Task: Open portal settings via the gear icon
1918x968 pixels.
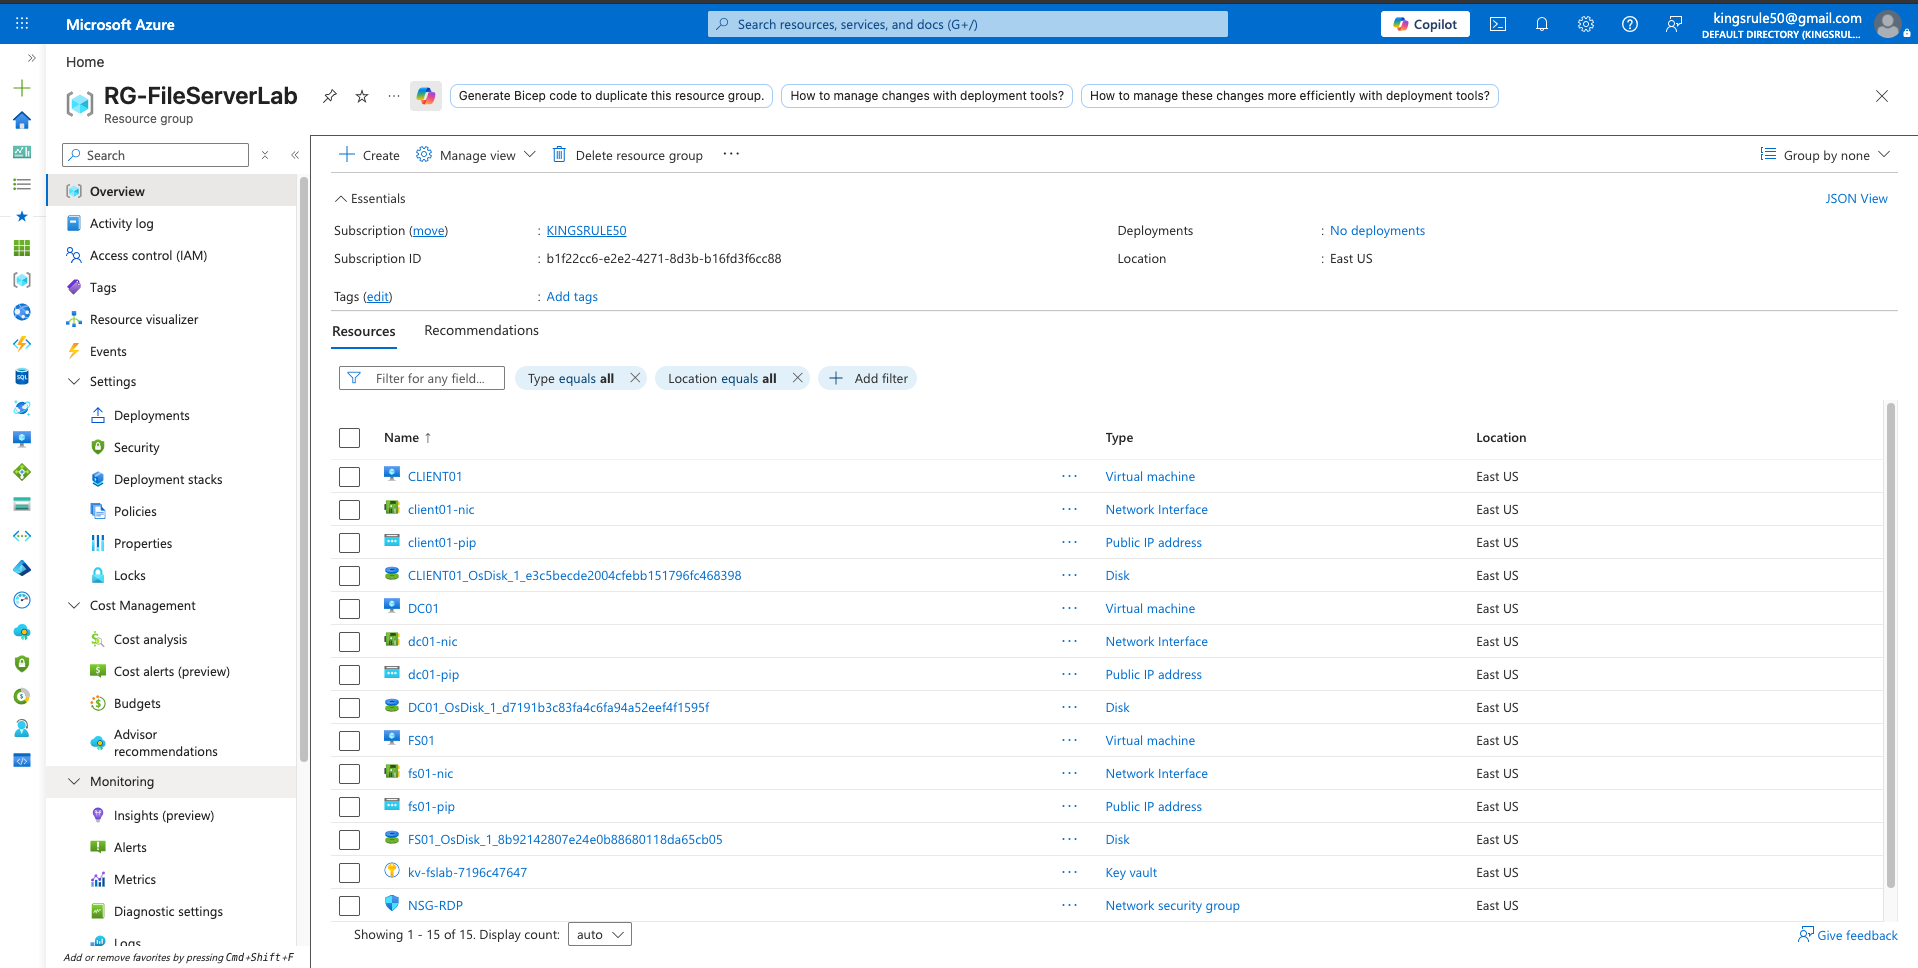Action: pos(1585,24)
